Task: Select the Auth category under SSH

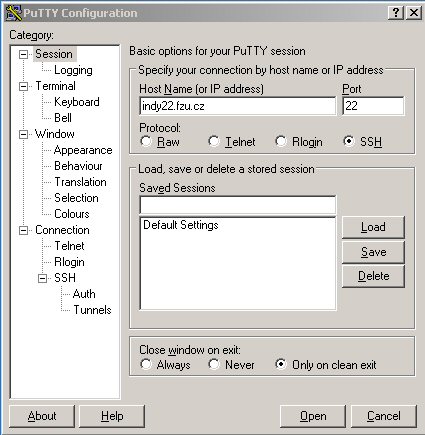Action: [84, 294]
